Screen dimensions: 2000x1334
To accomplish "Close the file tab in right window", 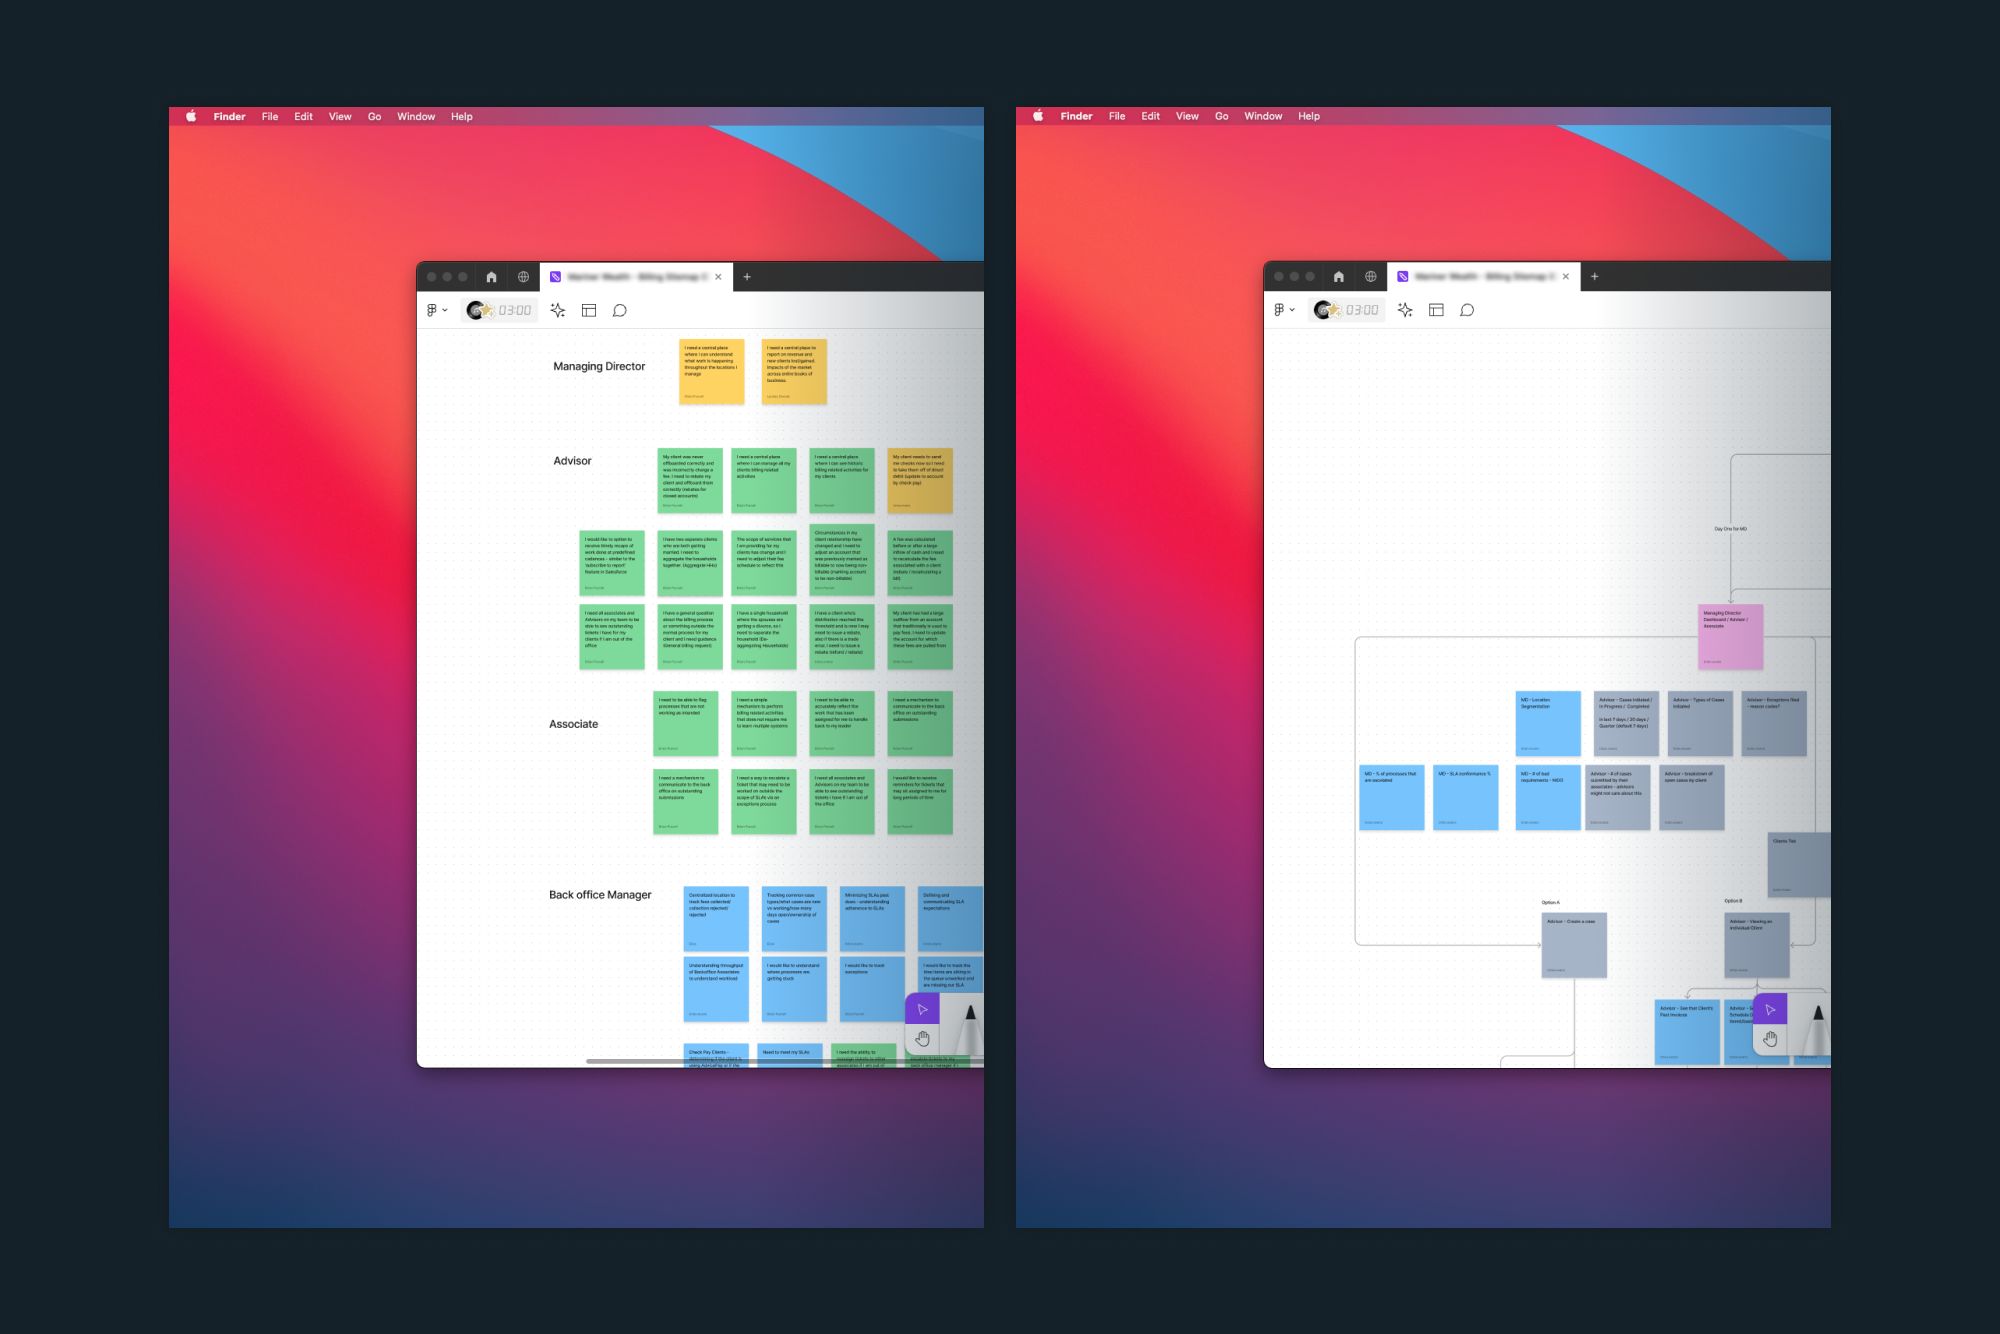I will tap(1566, 277).
